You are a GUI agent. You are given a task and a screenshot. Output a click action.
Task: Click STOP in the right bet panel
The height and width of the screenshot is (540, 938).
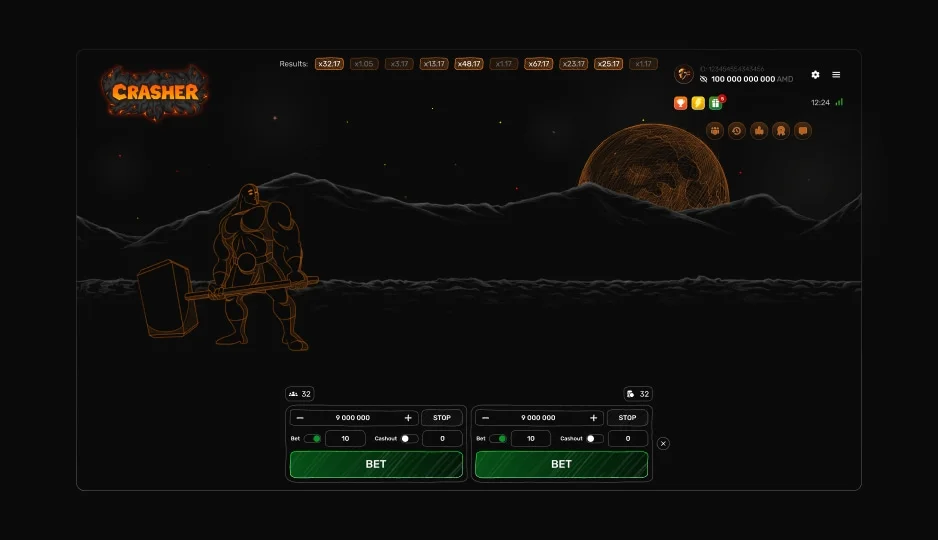(627, 418)
